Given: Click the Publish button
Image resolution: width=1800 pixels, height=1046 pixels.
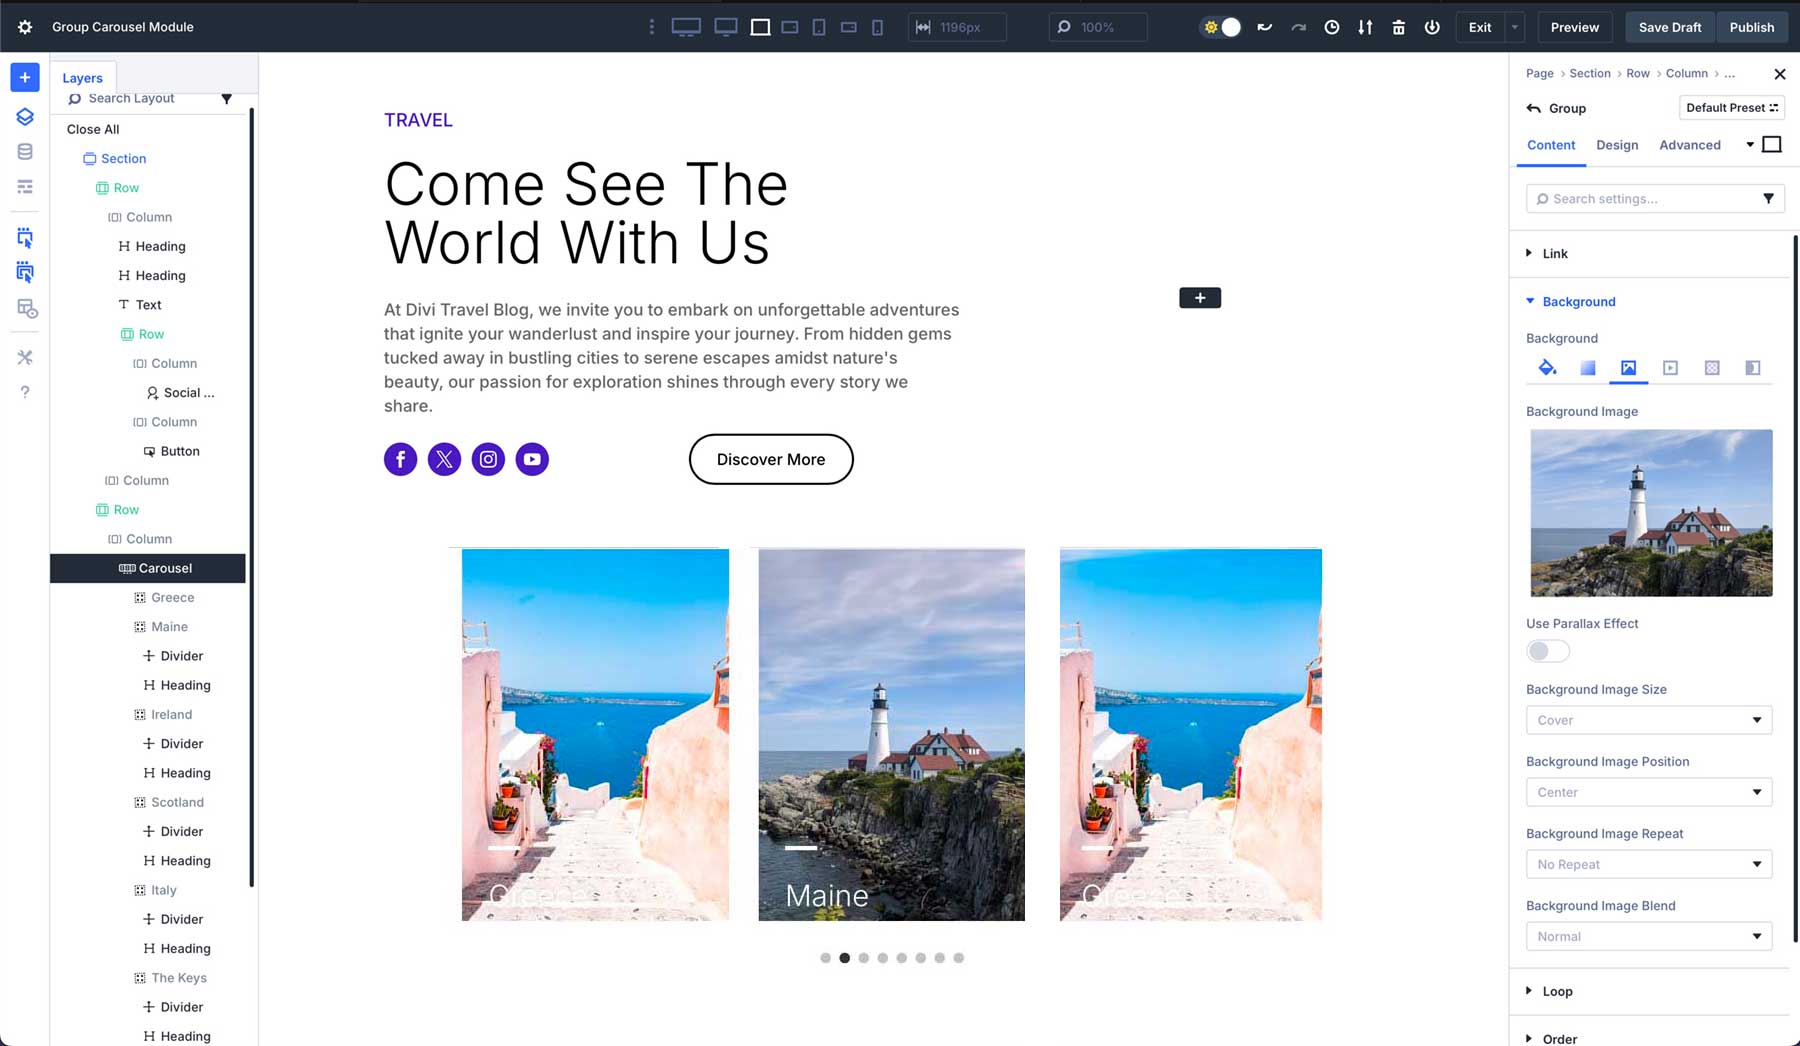Looking at the screenshot, I should [1751, 27].
